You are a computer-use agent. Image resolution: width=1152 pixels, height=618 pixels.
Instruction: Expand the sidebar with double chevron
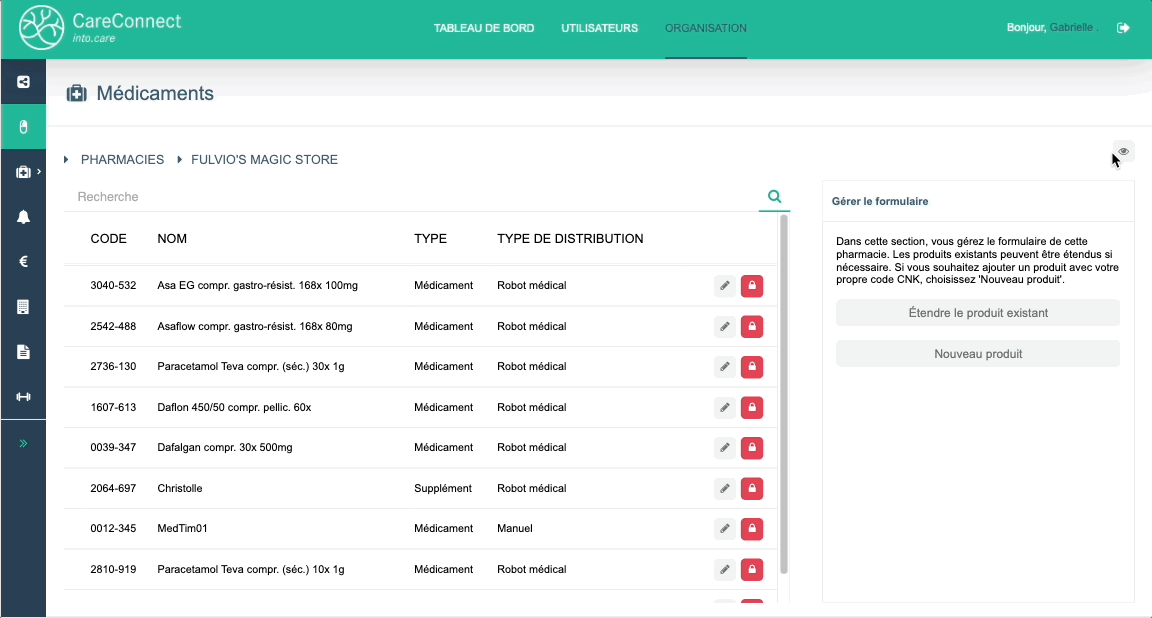point(24,443)
